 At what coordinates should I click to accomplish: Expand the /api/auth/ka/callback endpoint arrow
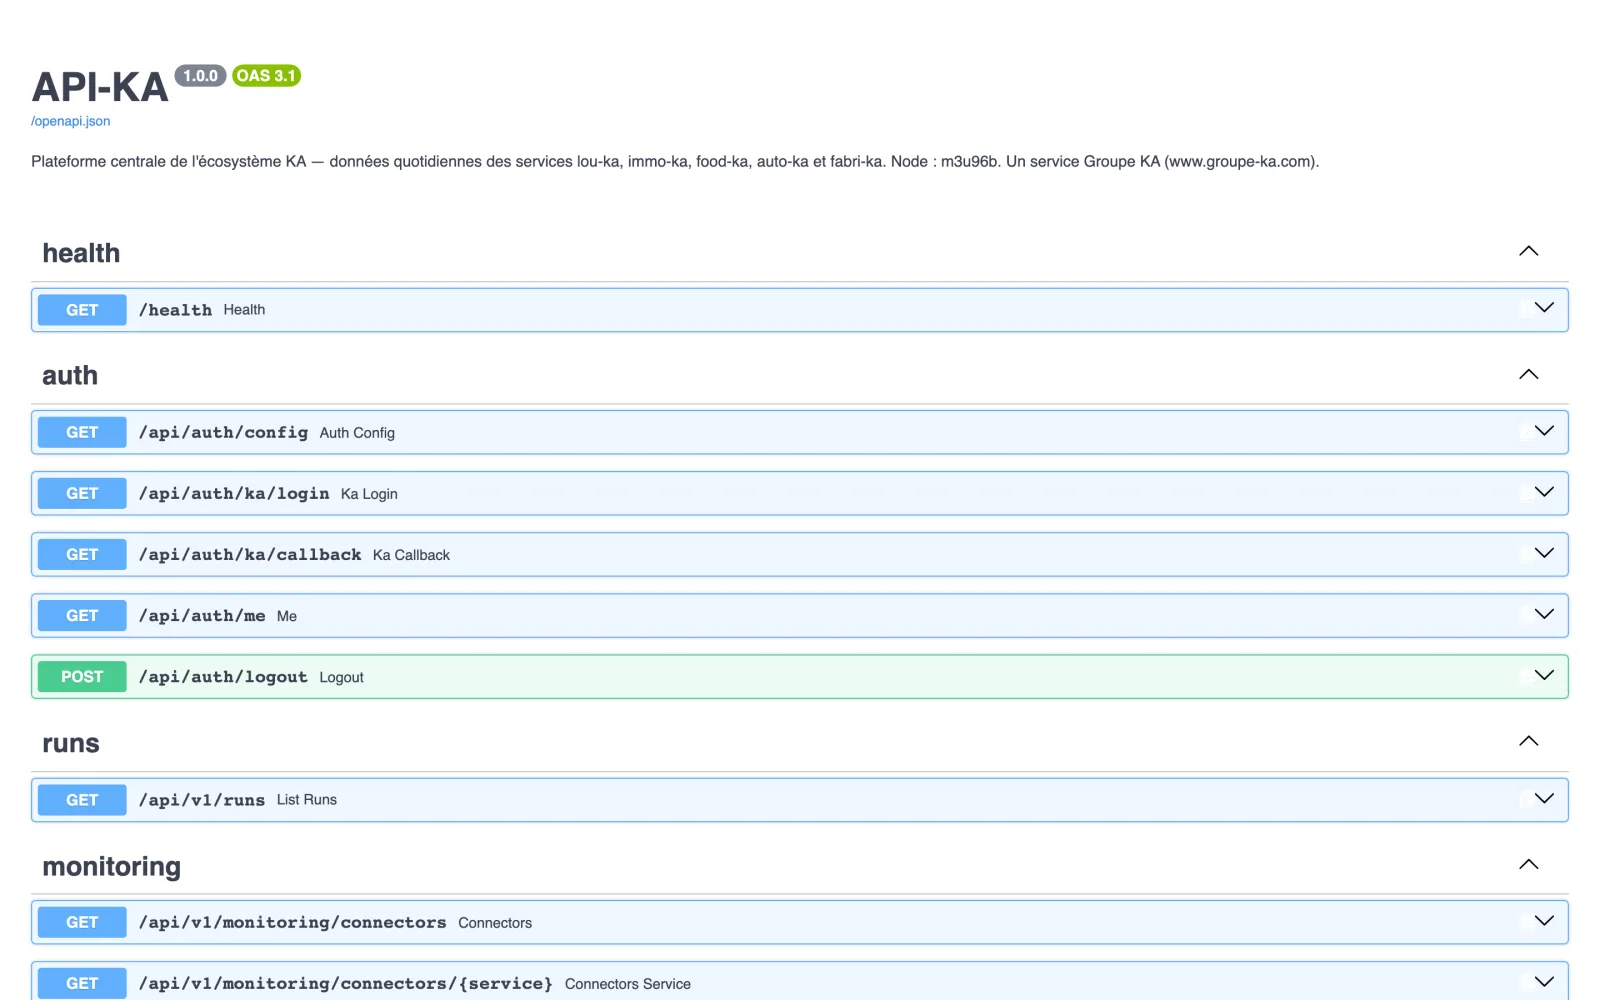pos(1544,553)
